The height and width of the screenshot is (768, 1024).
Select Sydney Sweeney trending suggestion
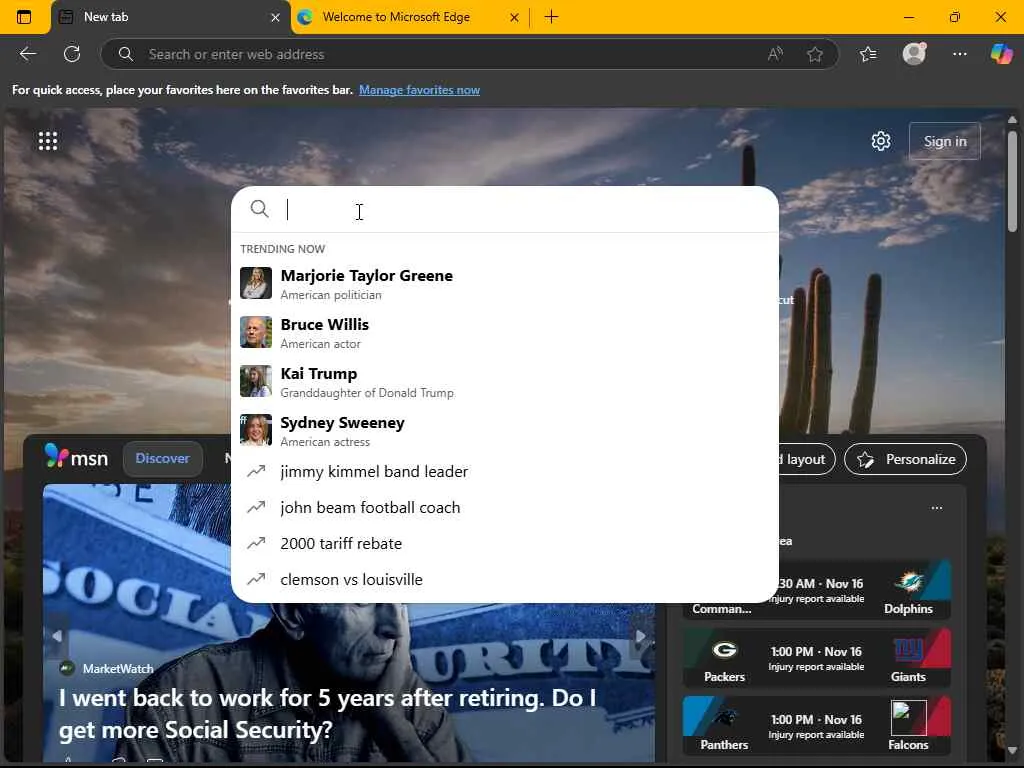click(x=505, y=430)
